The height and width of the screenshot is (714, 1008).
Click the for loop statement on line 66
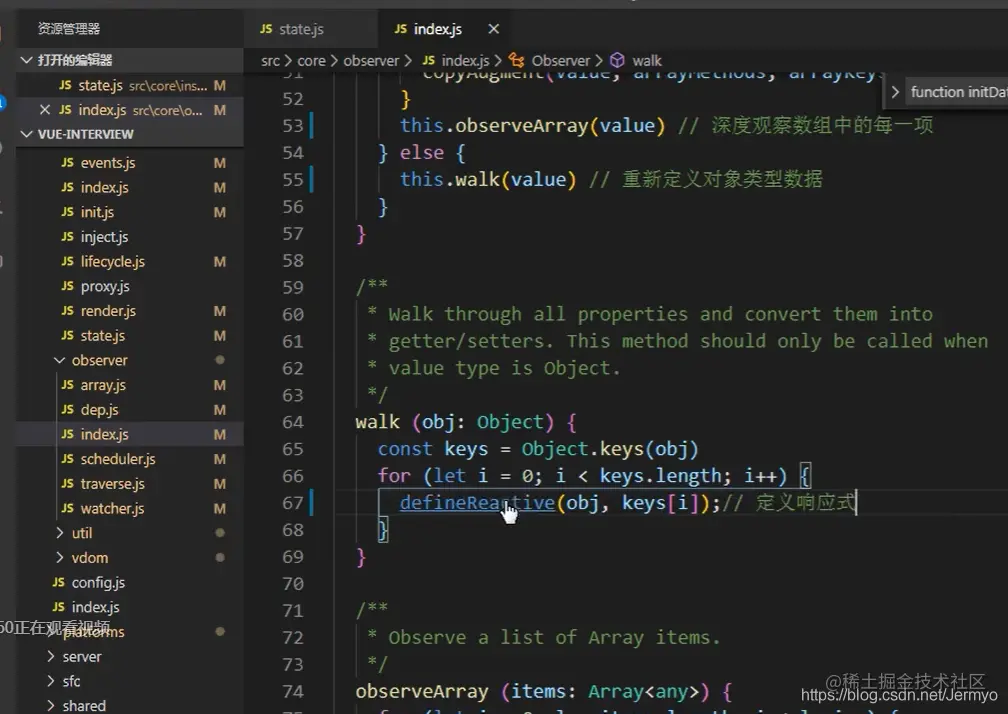[595, 476]
